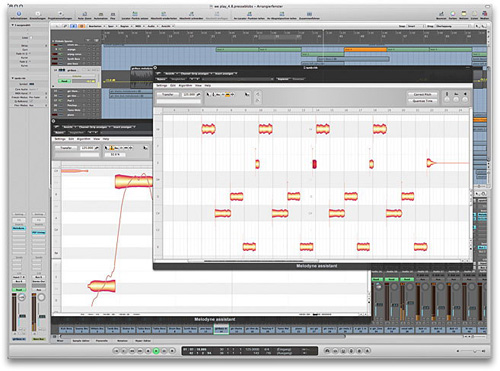Click Locator-Punkte setzen icon
Screen dimensions: 500x371
[135, 14]
